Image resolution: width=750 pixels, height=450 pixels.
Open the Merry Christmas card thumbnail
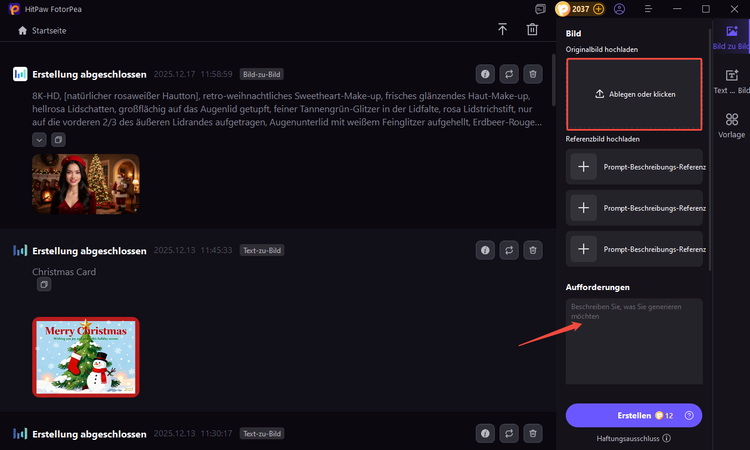[x=85, y=357]
